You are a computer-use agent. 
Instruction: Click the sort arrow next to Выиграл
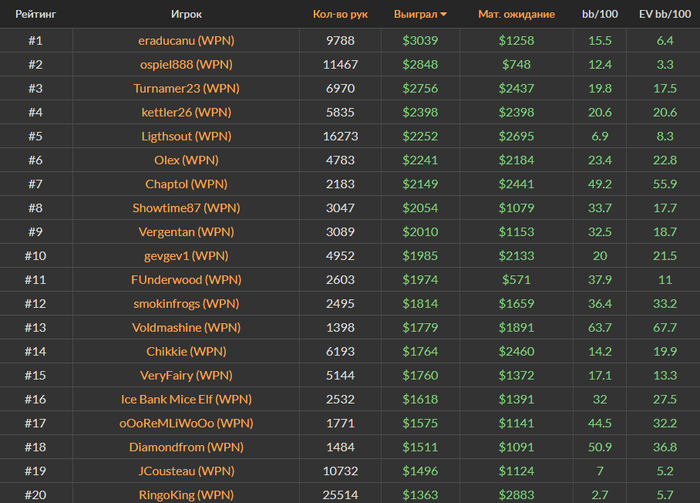pos(444,14)
